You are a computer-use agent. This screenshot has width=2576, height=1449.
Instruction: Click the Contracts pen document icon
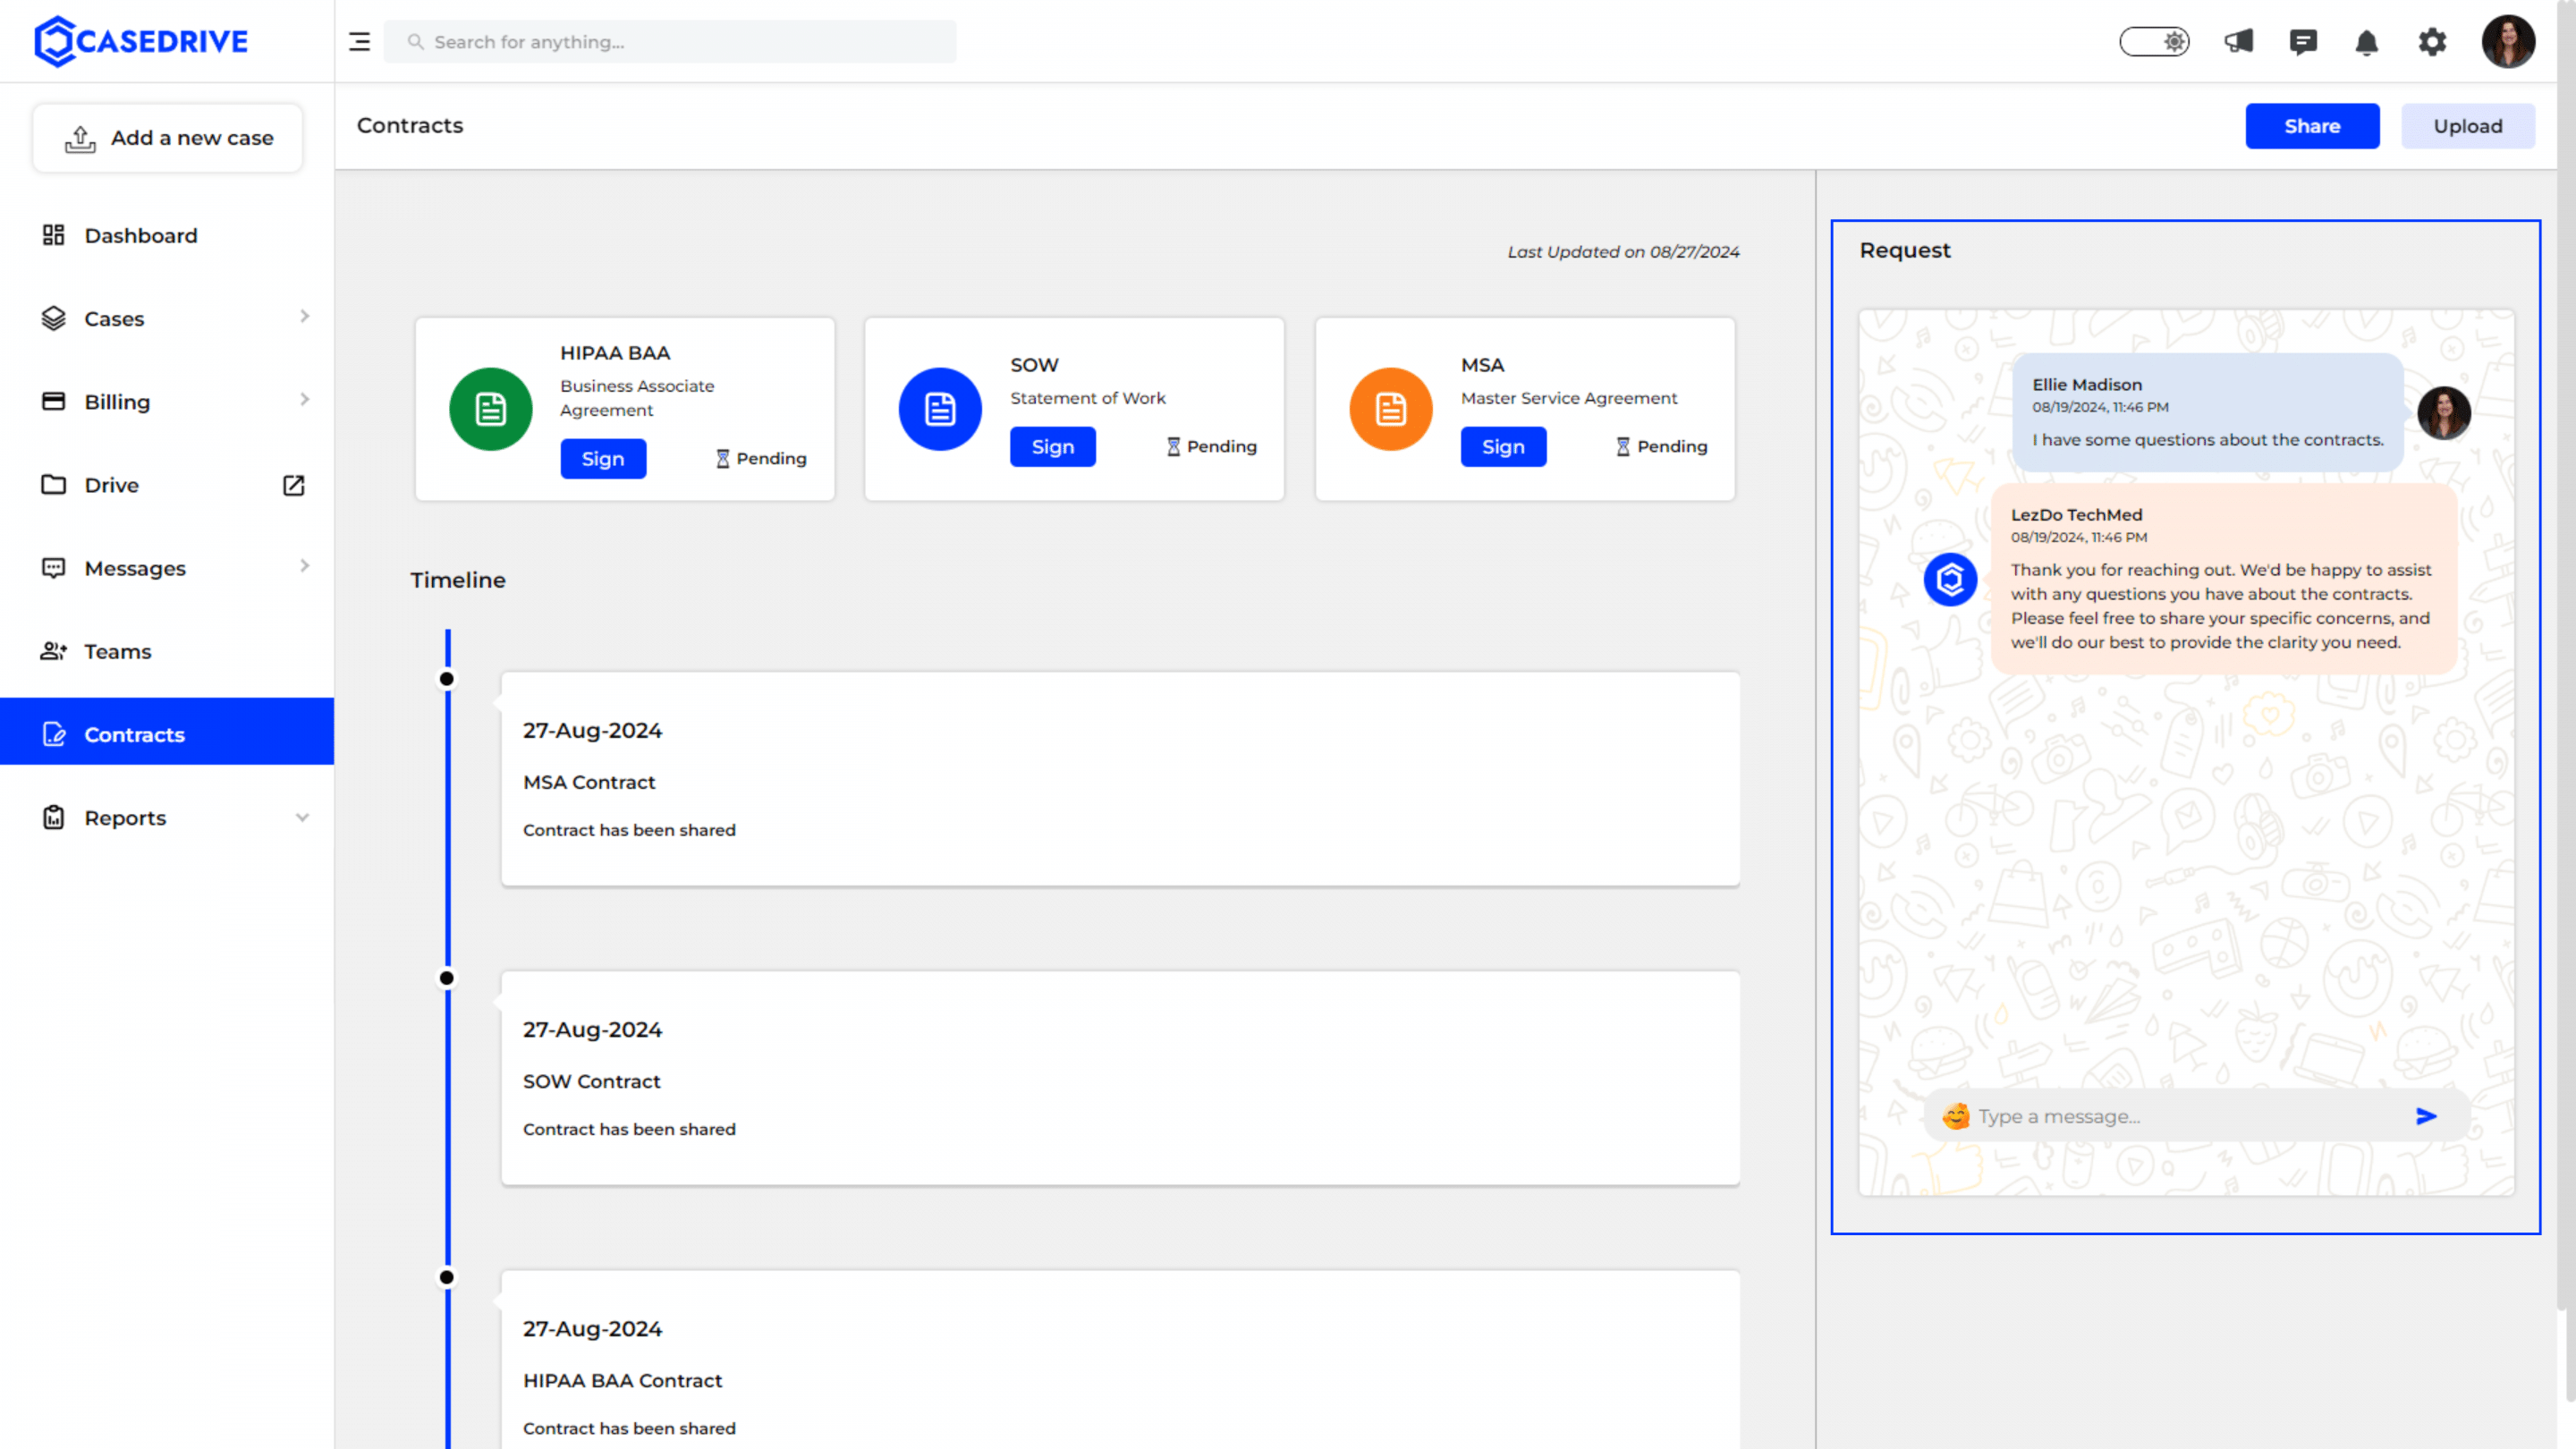click(54, 734)
